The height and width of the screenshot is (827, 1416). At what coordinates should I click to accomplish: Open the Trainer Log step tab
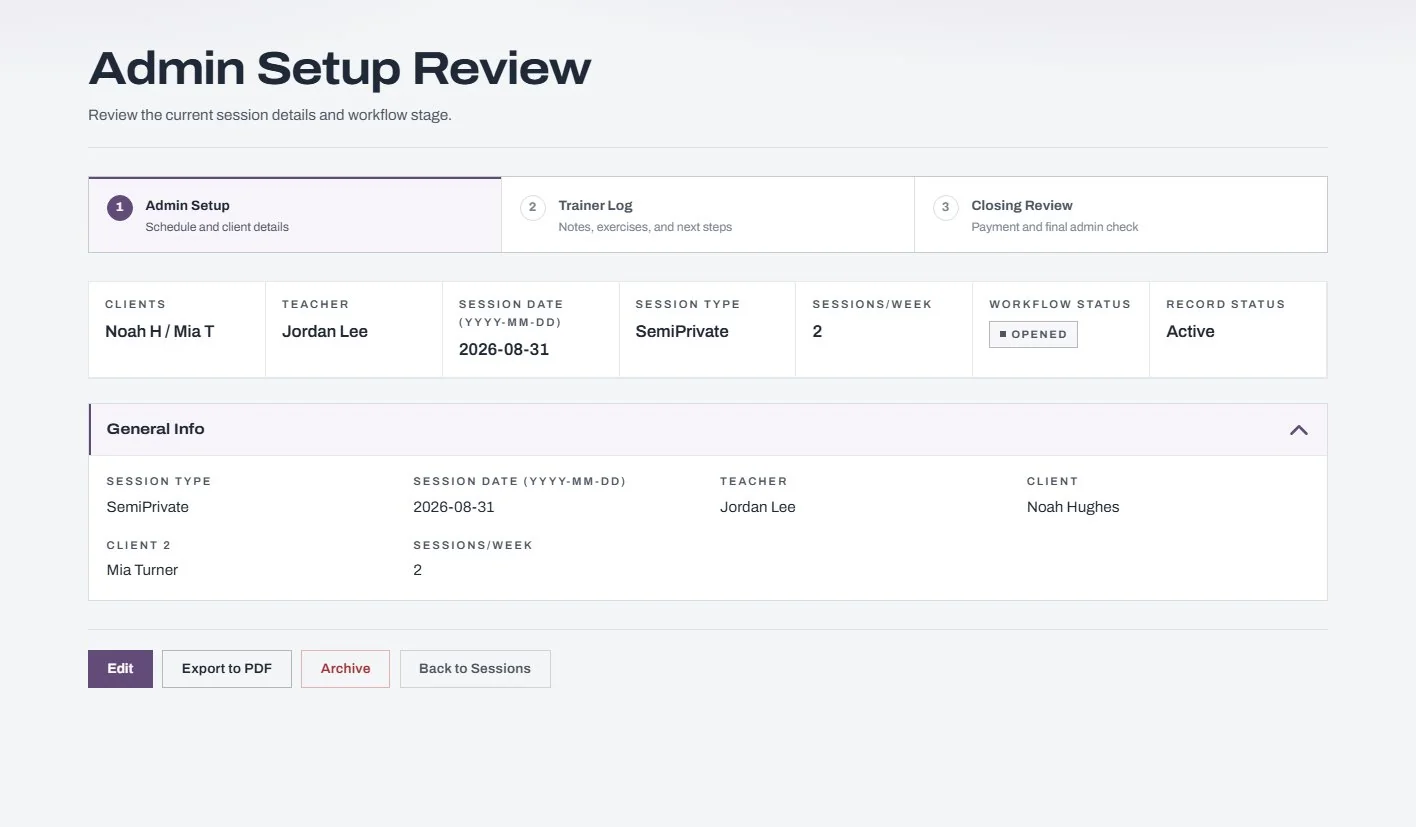[x=708, y=215]
